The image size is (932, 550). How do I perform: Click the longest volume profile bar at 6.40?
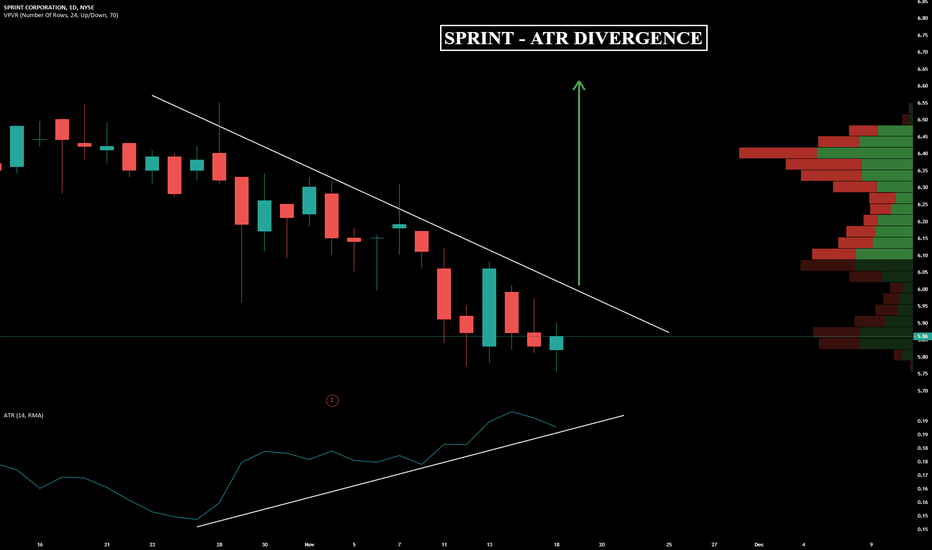pyautogui.click(x=826, y=153)
